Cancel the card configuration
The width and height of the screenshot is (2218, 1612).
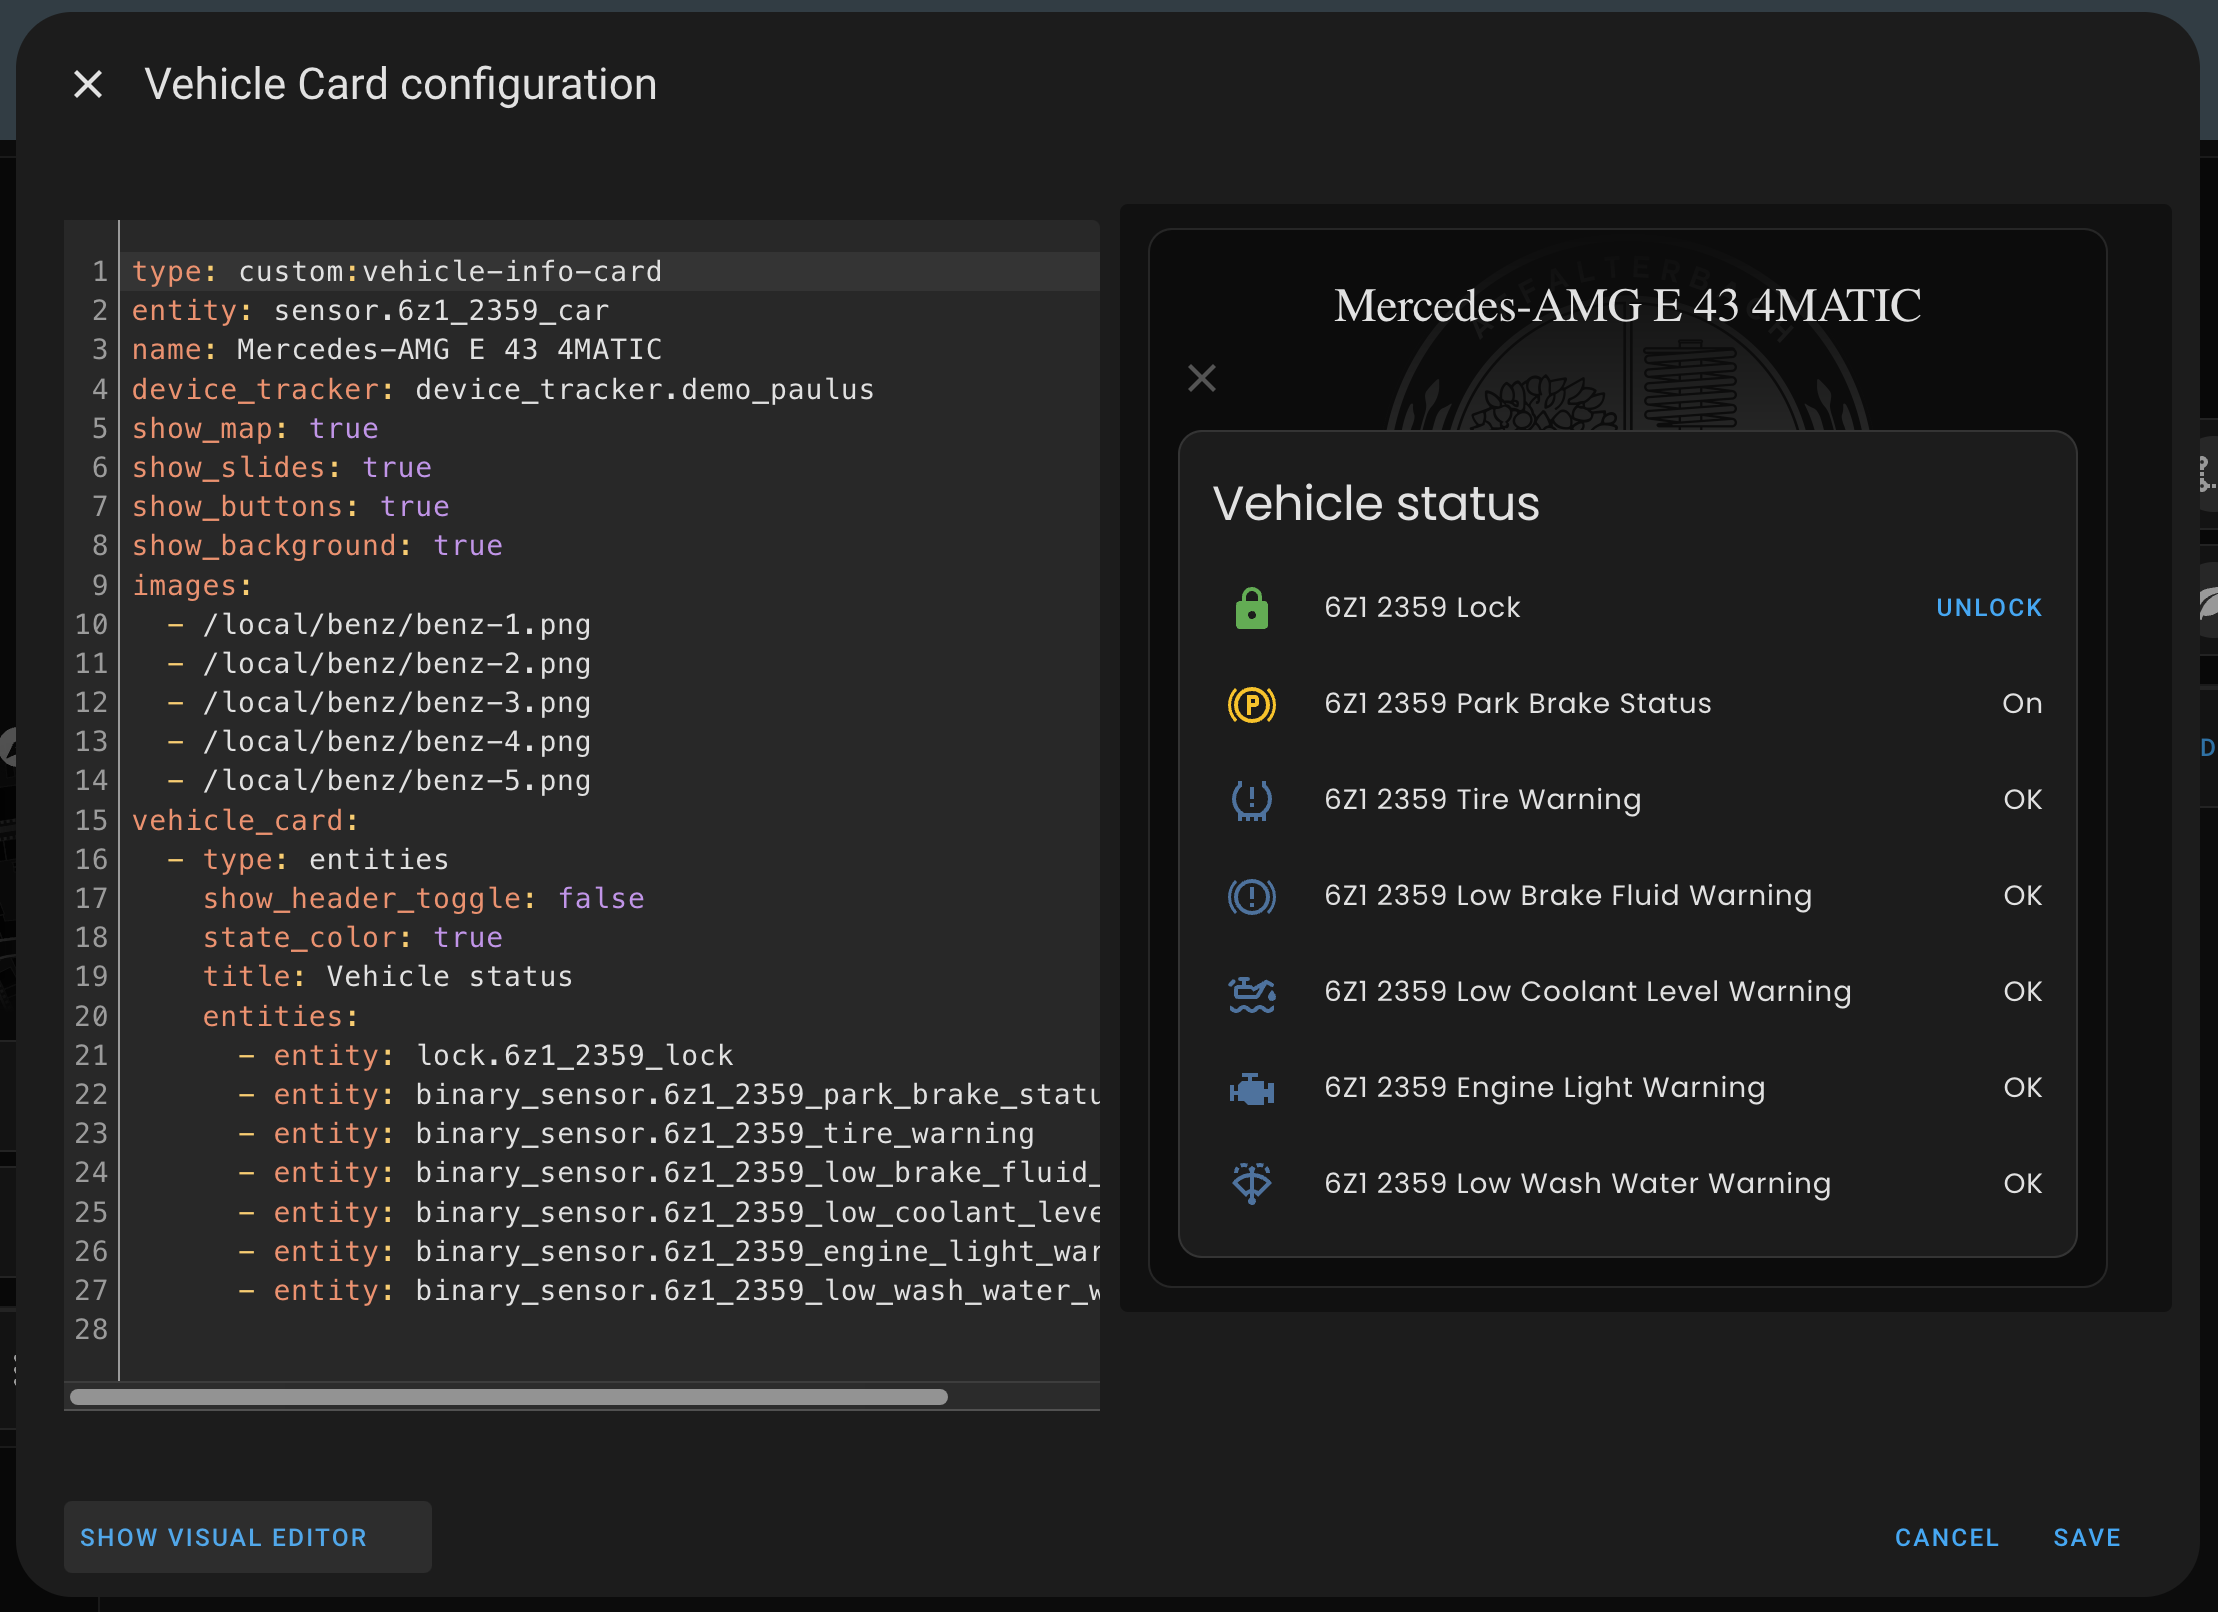coord(1946,1537)
